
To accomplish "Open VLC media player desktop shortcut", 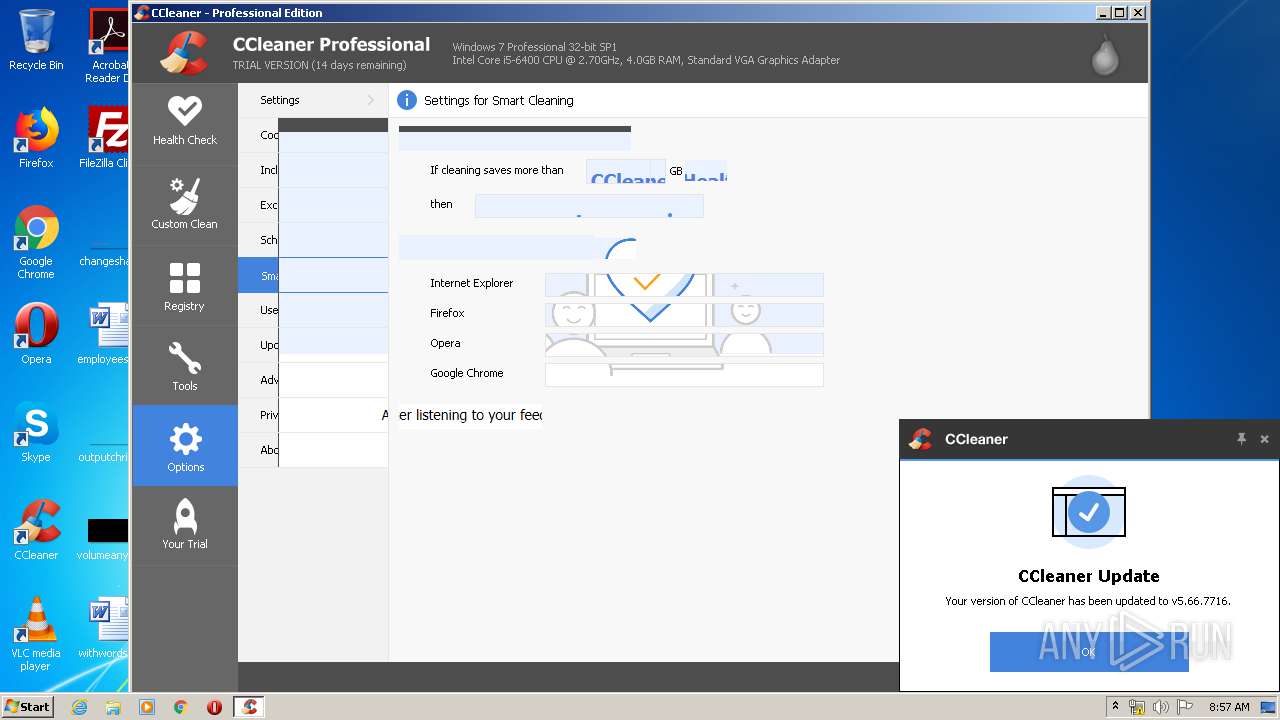I will [36, 634].
